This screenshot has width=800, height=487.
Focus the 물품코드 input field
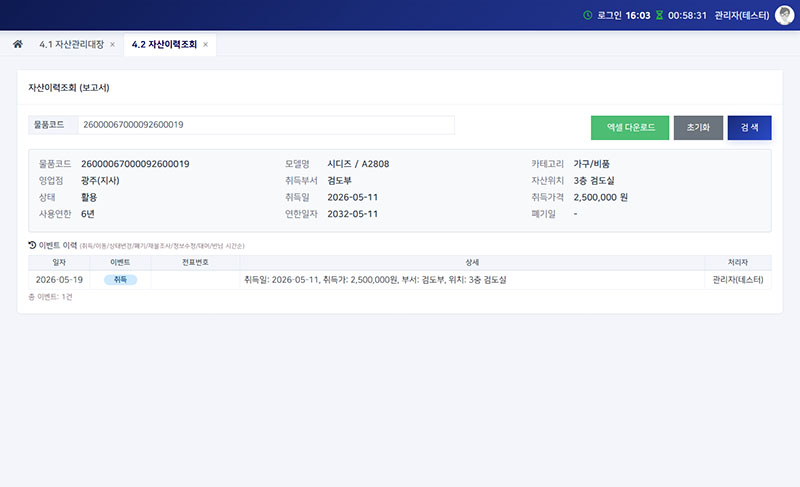pos(266,125)
